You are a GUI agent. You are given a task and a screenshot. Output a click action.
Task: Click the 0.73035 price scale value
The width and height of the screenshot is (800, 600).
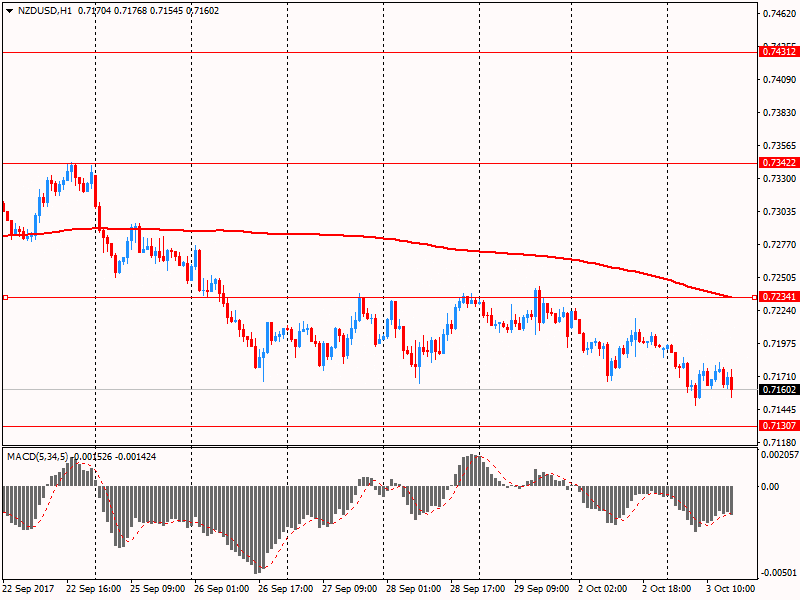(779, 212)
